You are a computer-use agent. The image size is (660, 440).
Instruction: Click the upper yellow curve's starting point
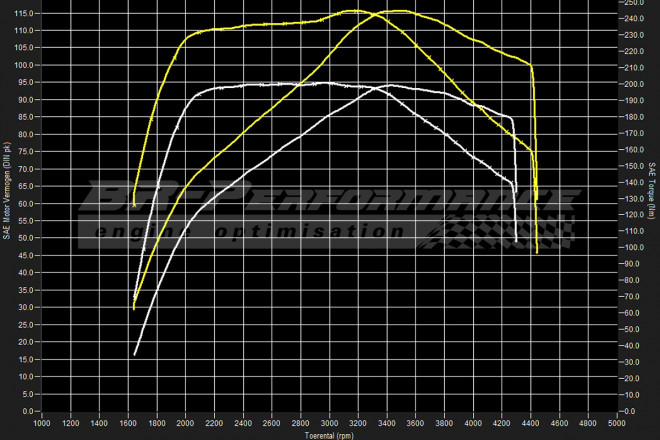[x=134, y=206]
